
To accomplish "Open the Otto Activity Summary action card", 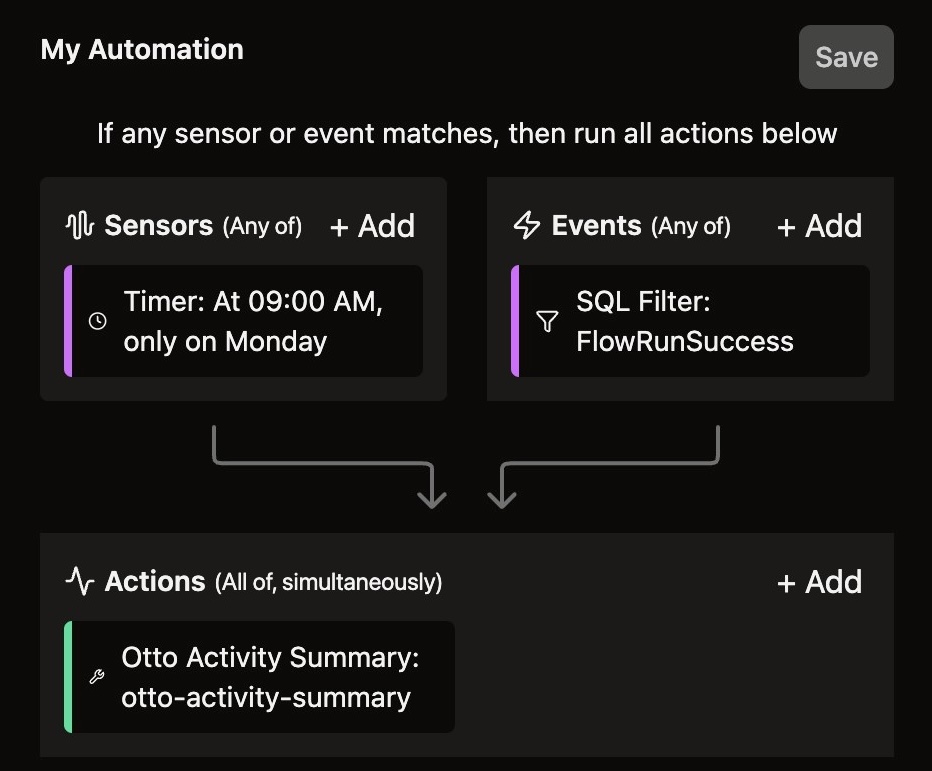I will [x=259, y=676].
